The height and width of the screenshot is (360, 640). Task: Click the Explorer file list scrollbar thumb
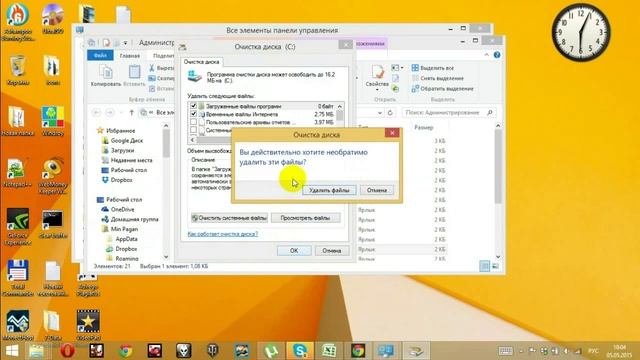click(498, 167)
